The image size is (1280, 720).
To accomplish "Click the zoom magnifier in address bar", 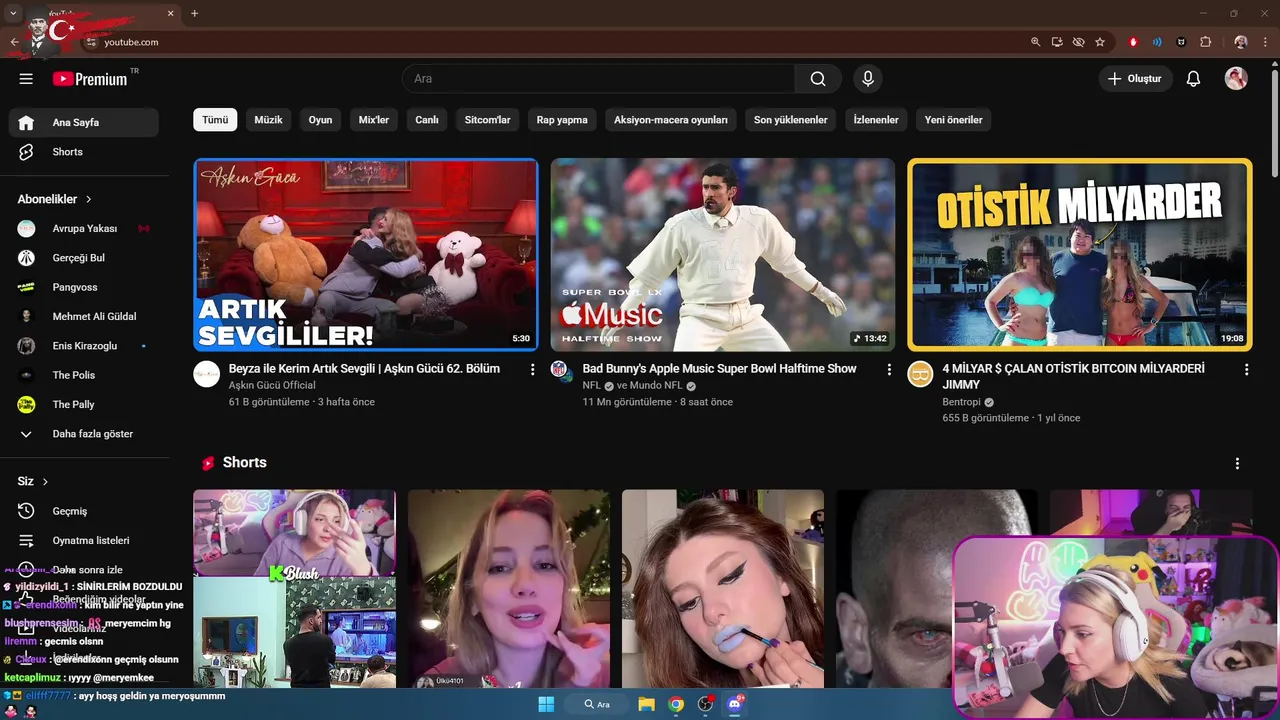I will [1036, 42].
